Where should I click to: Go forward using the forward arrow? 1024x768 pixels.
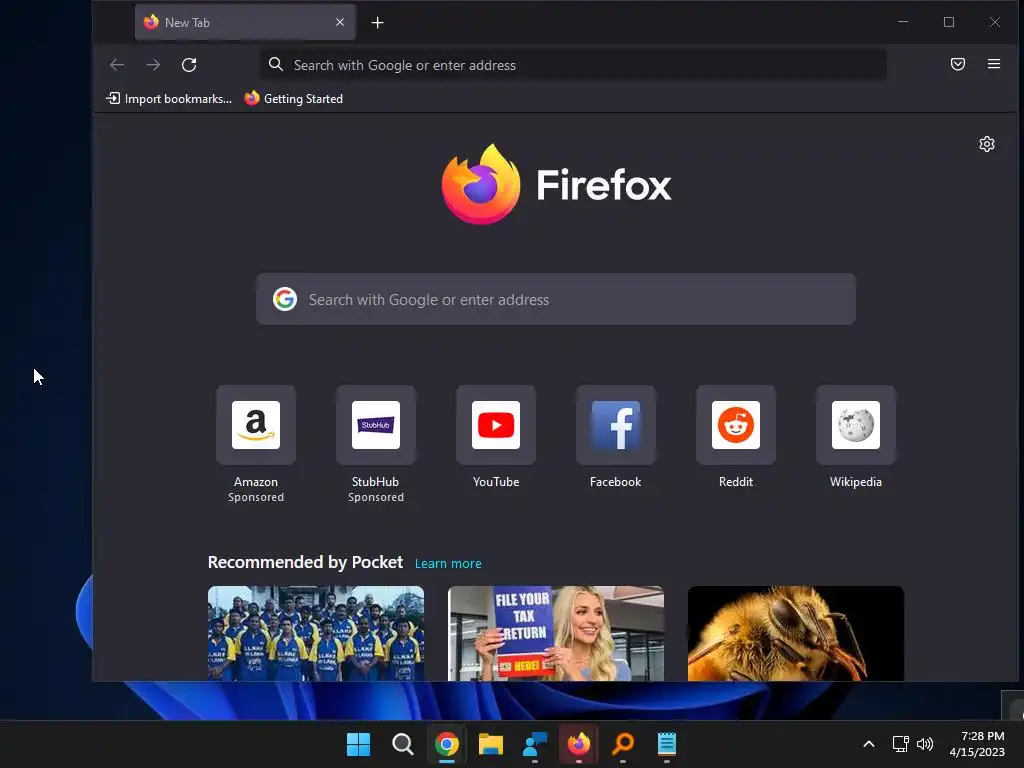point(153,65)
